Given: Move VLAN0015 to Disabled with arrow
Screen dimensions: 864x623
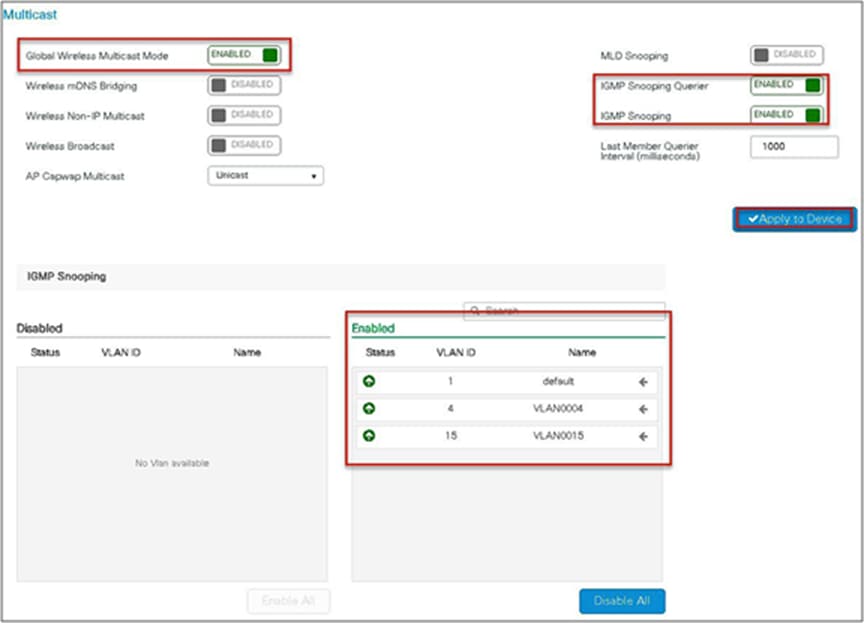Looking at the screenshot, I should (643, 437).
